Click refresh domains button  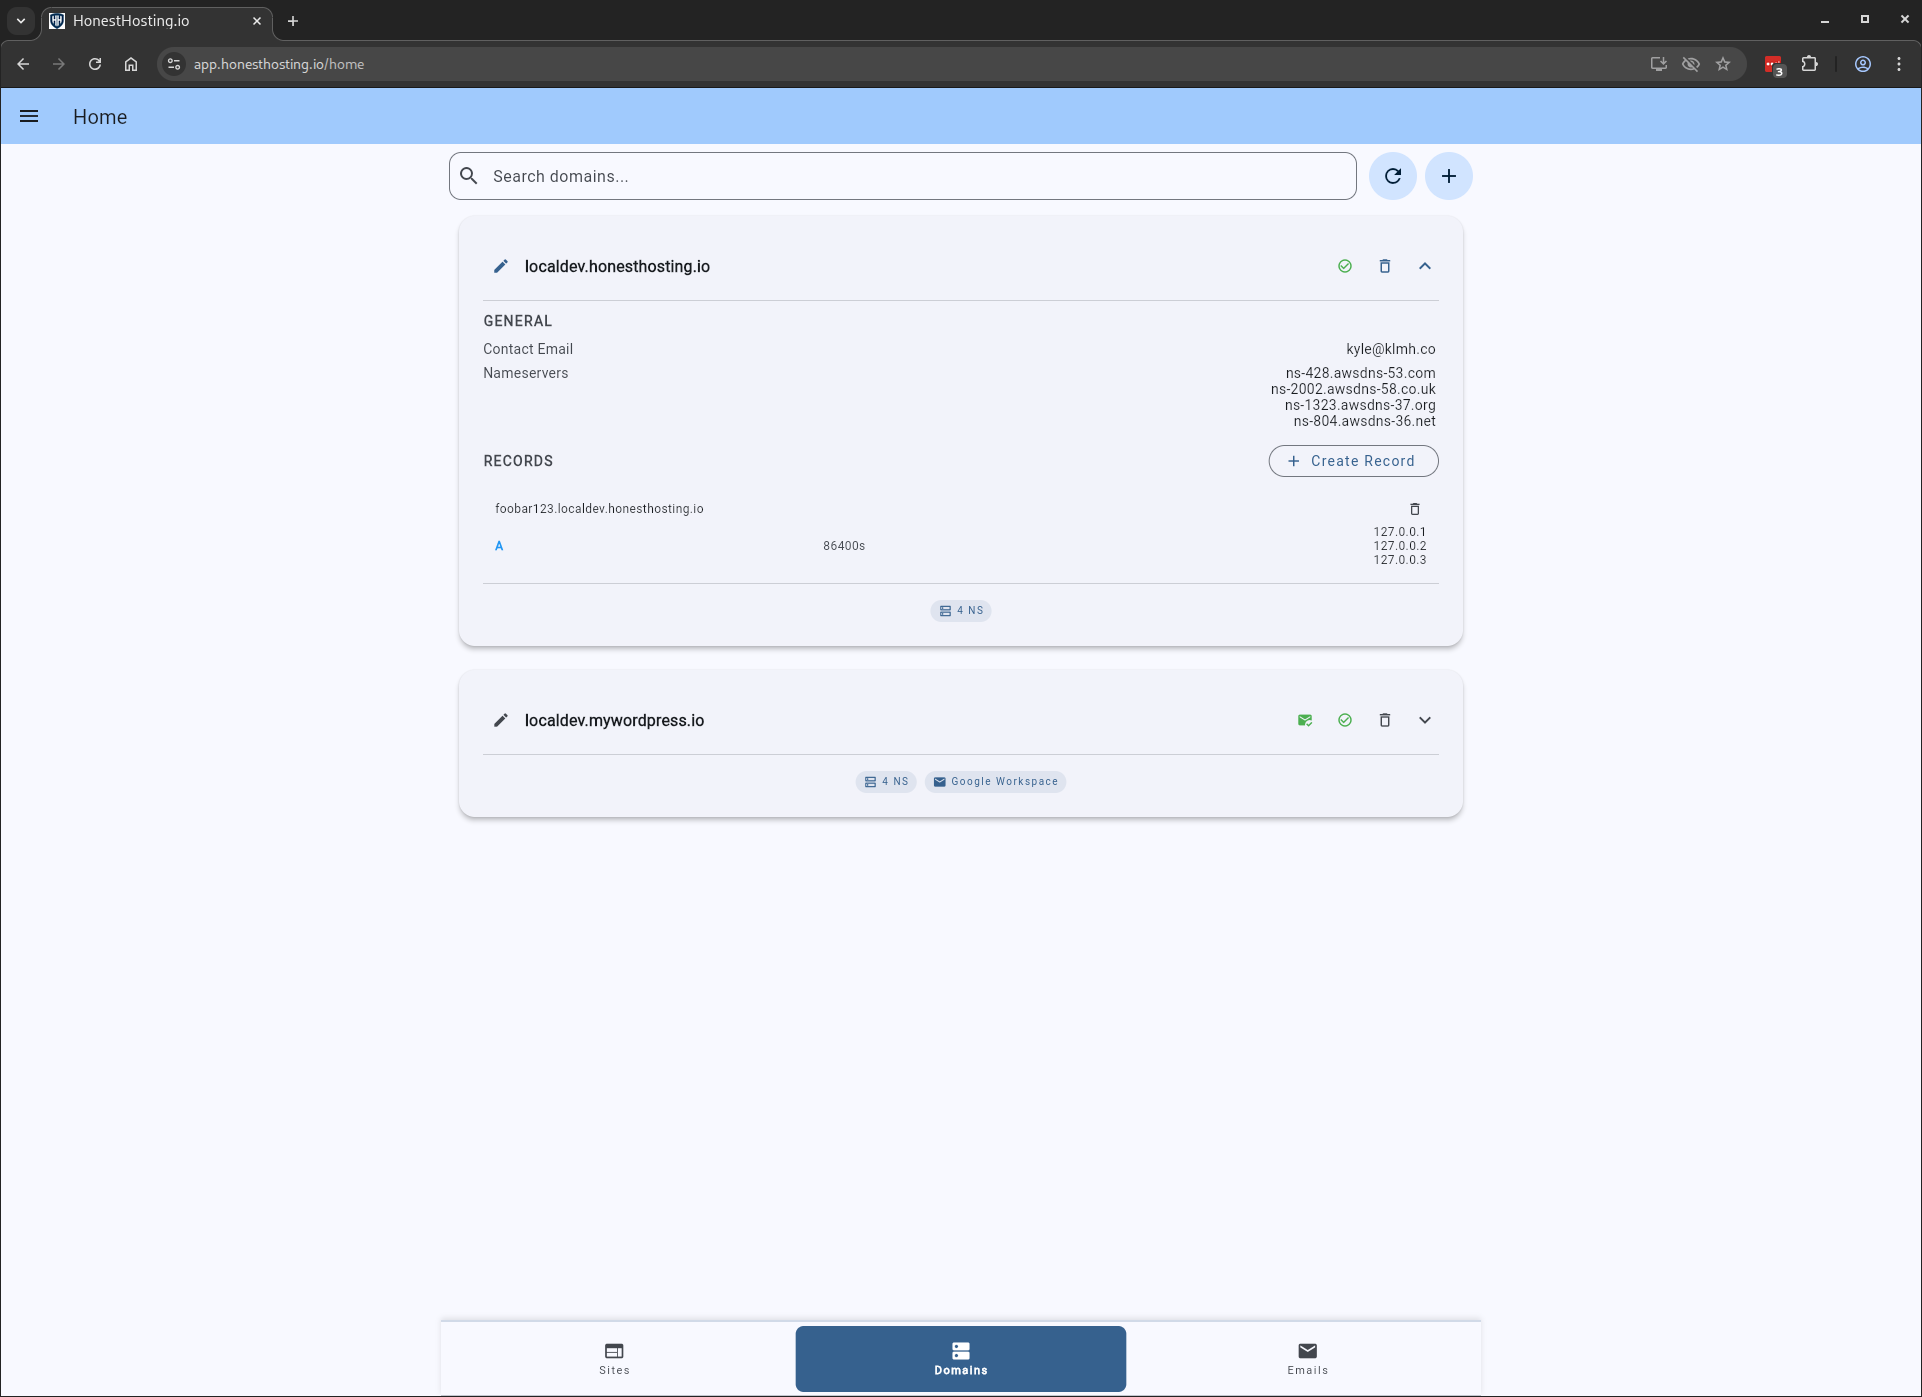[1392, 176]
